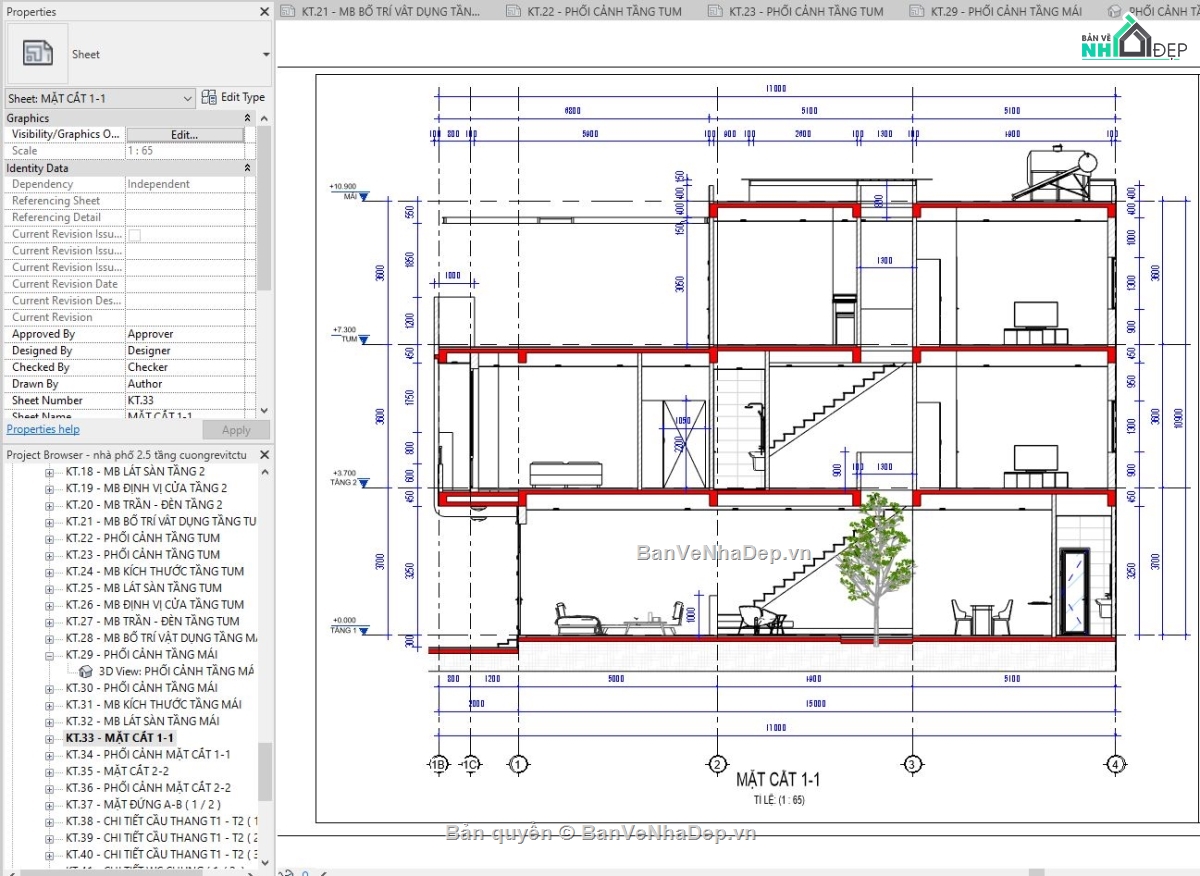Expand the KT.24 tree node
Viewport: 1200px width, 876px height.
coord(50,571)
